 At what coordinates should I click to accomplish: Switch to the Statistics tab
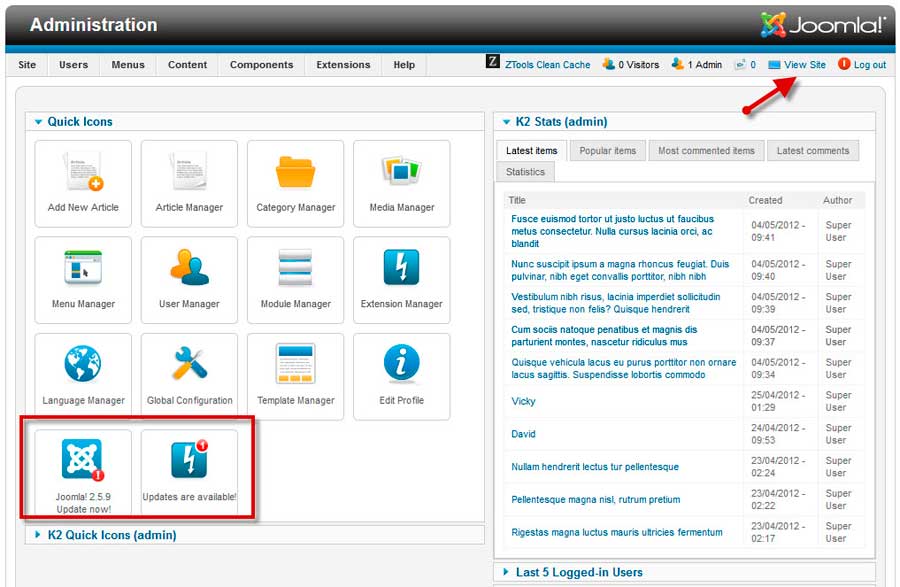point(525,172)
